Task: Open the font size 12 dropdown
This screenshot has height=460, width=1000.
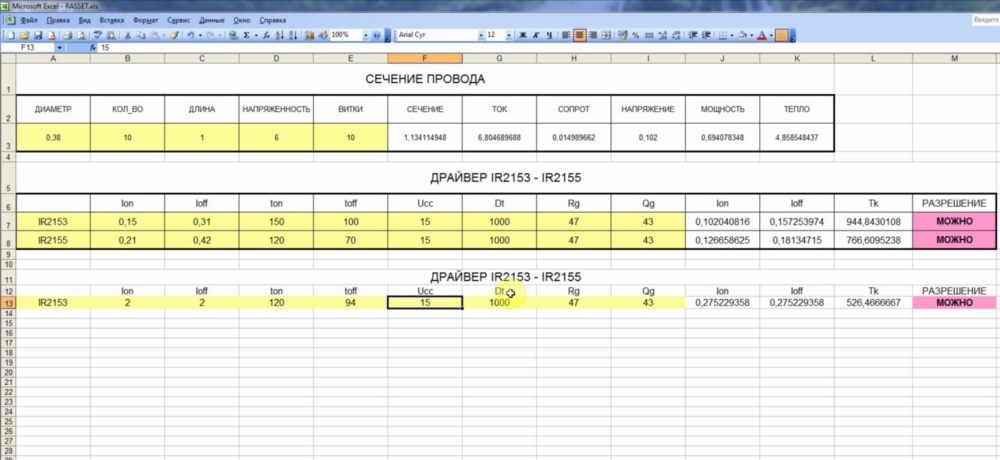Action: click(509, 35)
